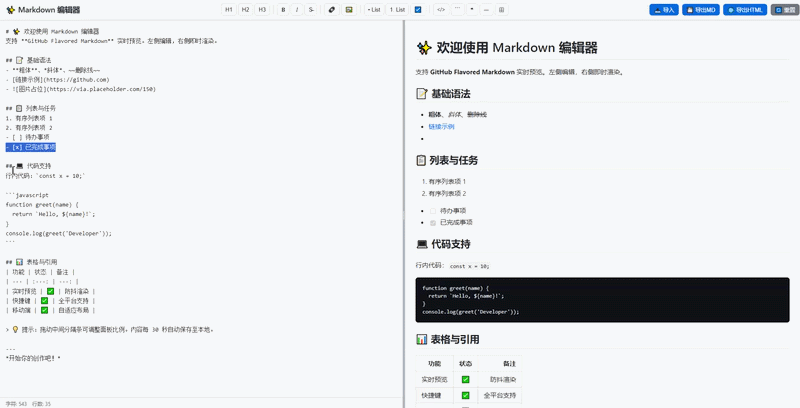Toggle the 已完成事项 checkbox in the preview
The image size is (800, 408).
coord(433,222)
